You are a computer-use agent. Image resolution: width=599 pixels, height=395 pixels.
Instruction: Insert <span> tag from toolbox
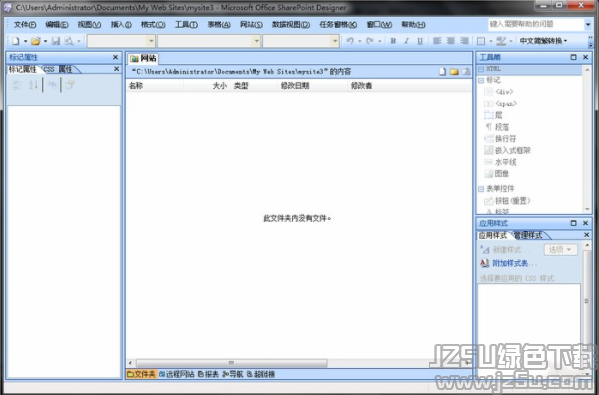500,104
